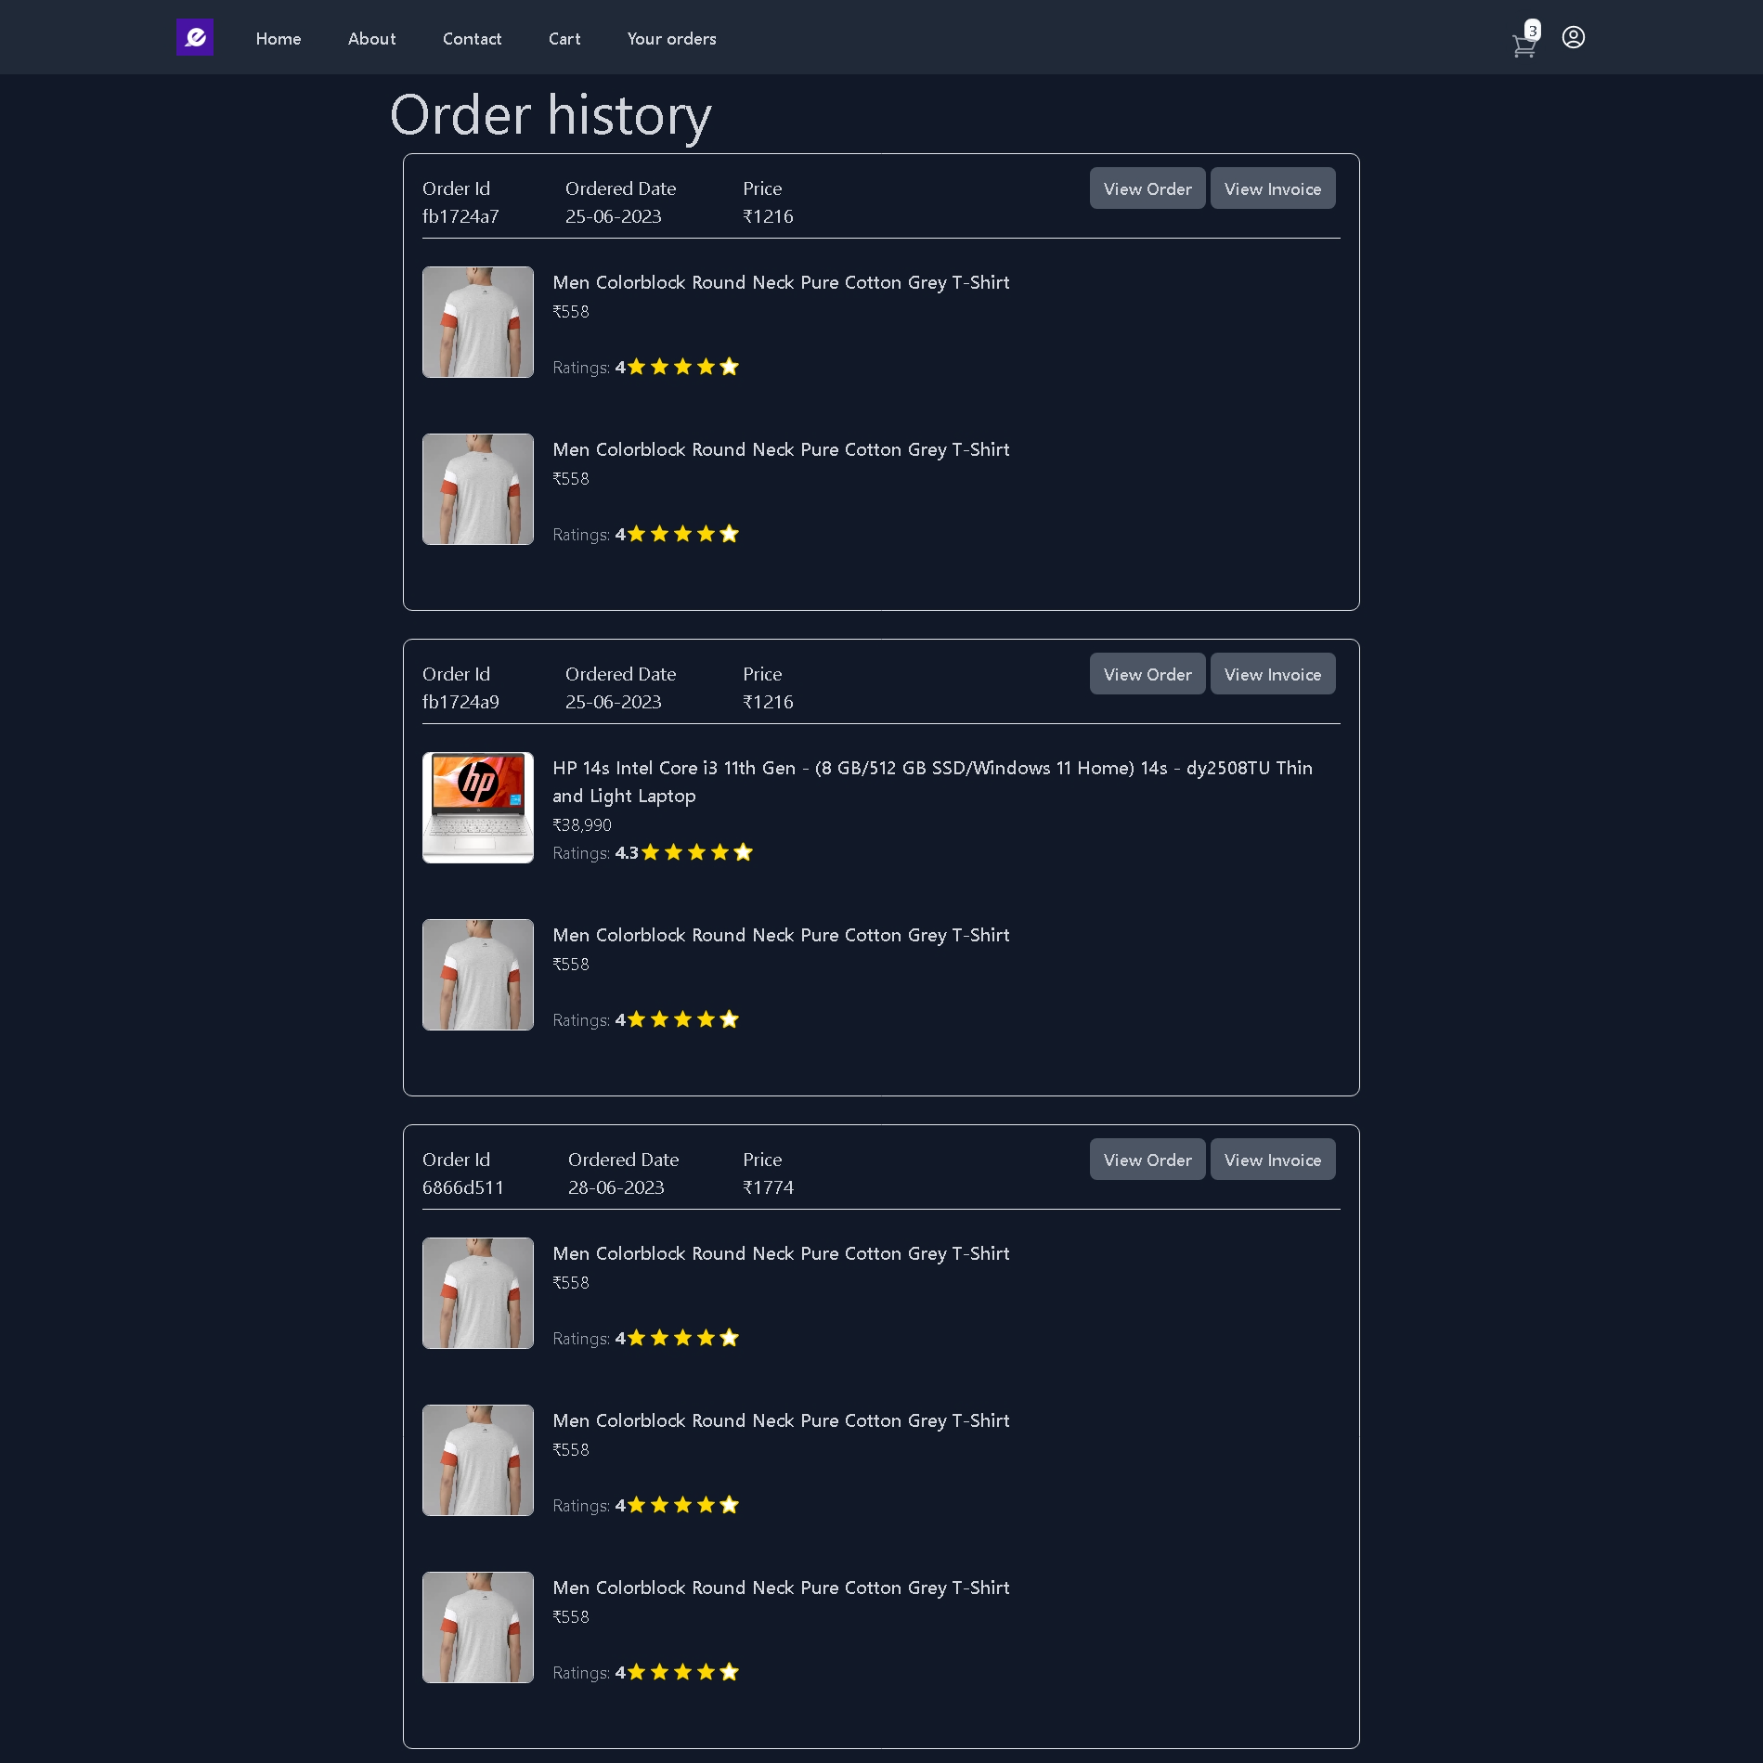The image size is (1763, 1763).
Task: Click View Invoice for order fb1724a9
Action: tap(1272, 673)
